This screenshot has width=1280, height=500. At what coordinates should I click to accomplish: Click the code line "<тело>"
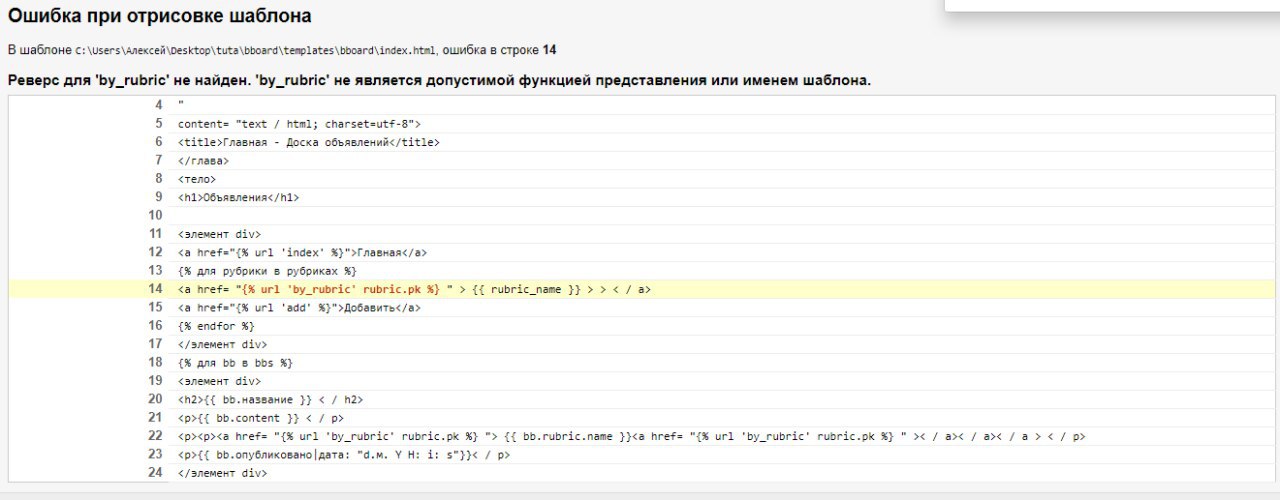pyautogui.click(x=197, y=179)
